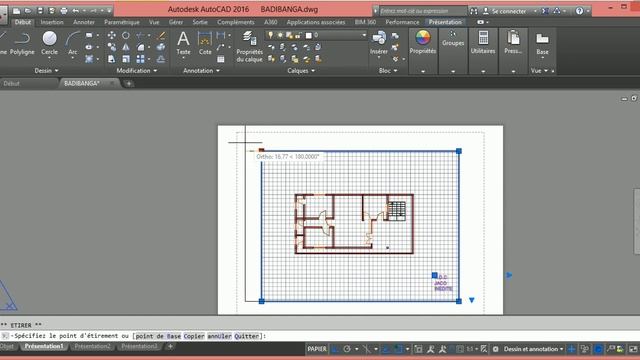Expand the Annotation panel
640x360 pixels.
point(201,71)
